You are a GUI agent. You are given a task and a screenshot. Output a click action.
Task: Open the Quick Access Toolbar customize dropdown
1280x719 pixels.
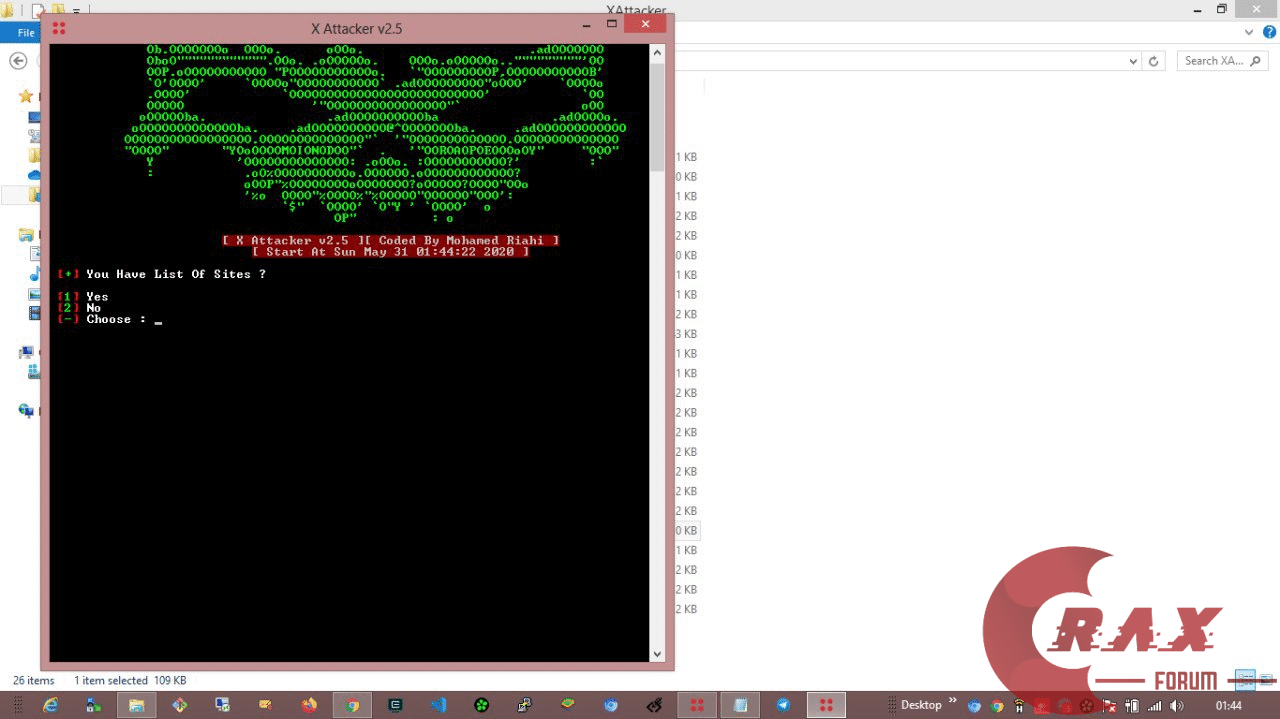coord(76,11)
